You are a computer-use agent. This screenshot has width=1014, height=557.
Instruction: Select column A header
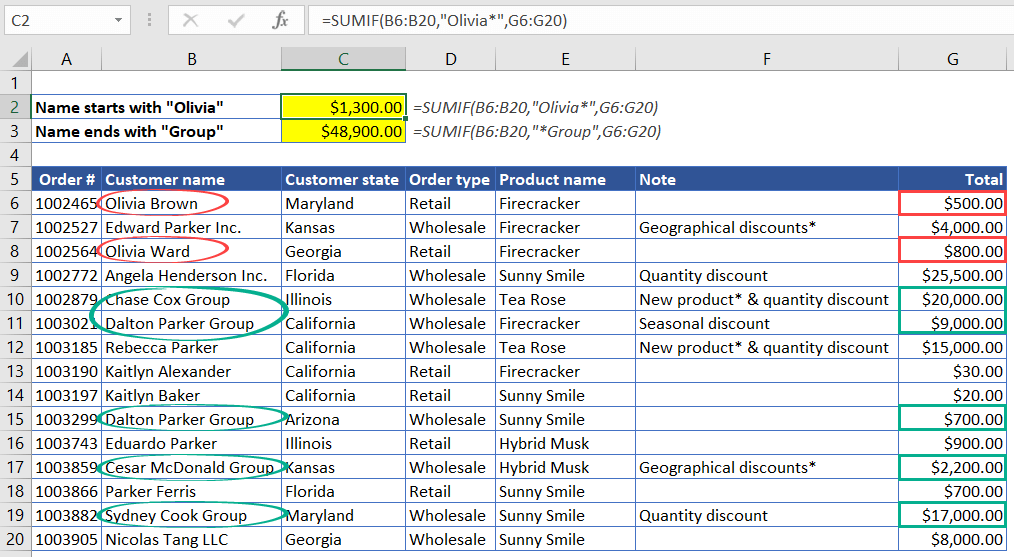pyautogui.click(x=66, y=60)
